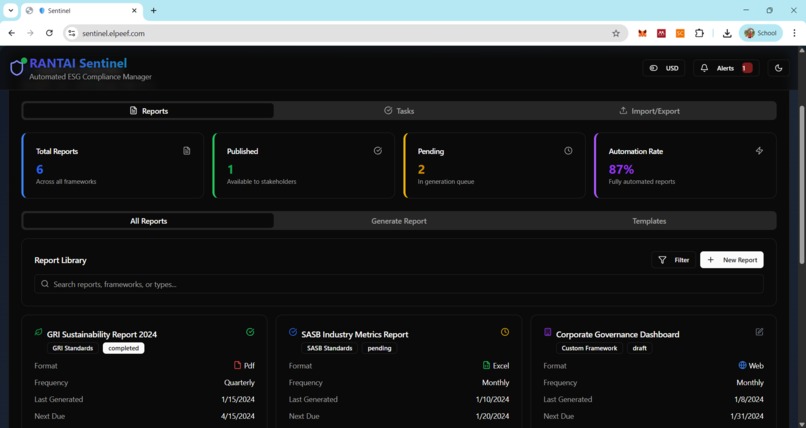Reload the page
The width and height of the screenshot is (806, 428).
tap(49, 33)
